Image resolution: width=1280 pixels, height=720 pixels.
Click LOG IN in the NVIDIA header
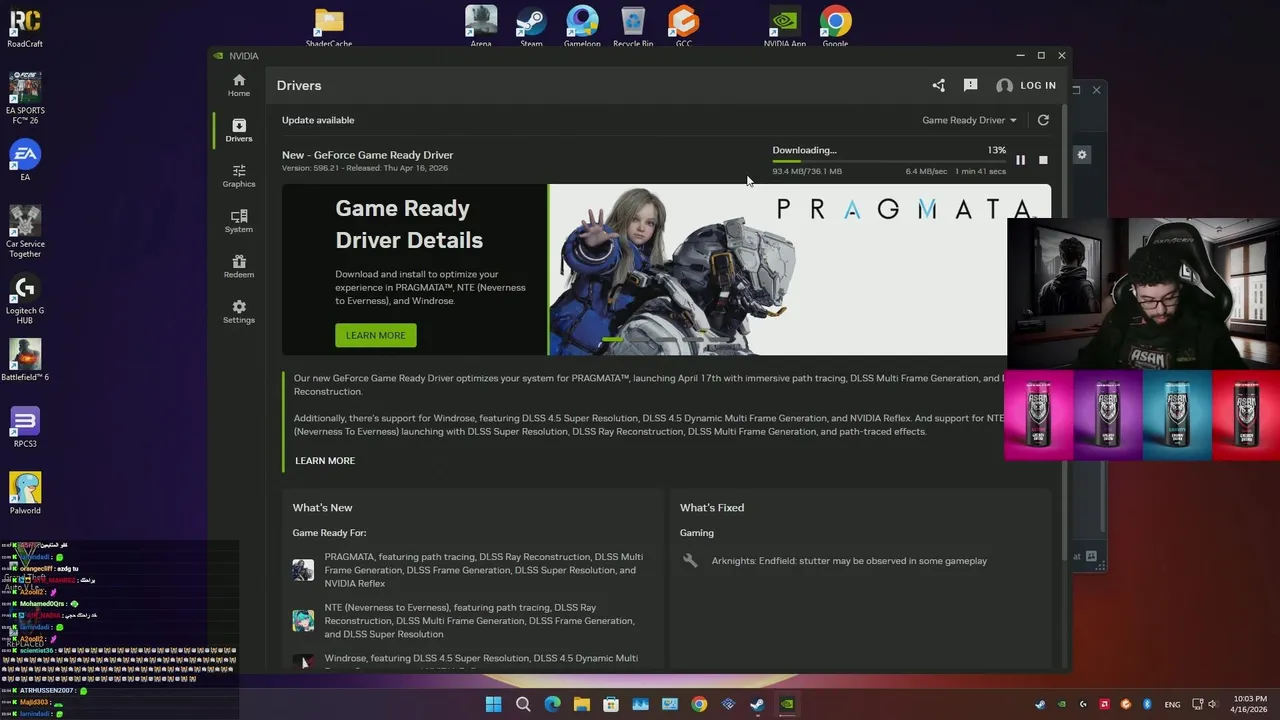(x=1026, y=86)
